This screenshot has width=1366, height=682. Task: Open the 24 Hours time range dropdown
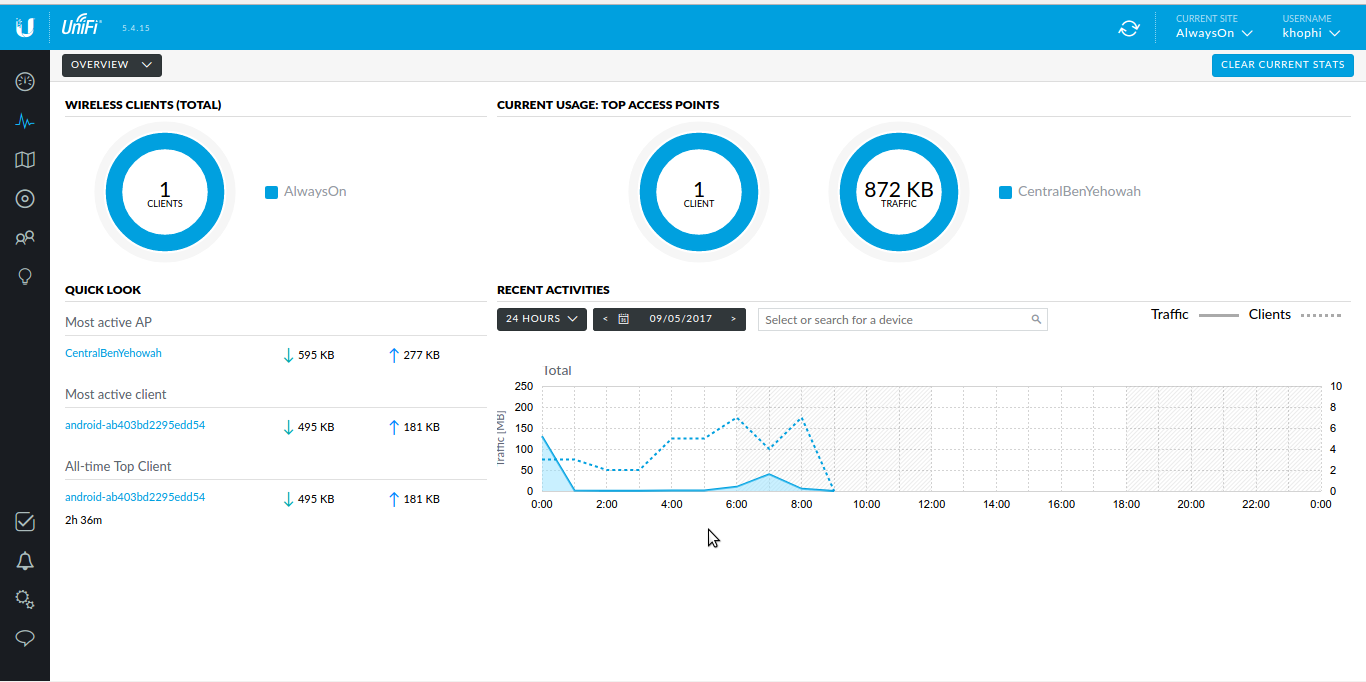tap(541, 318)
